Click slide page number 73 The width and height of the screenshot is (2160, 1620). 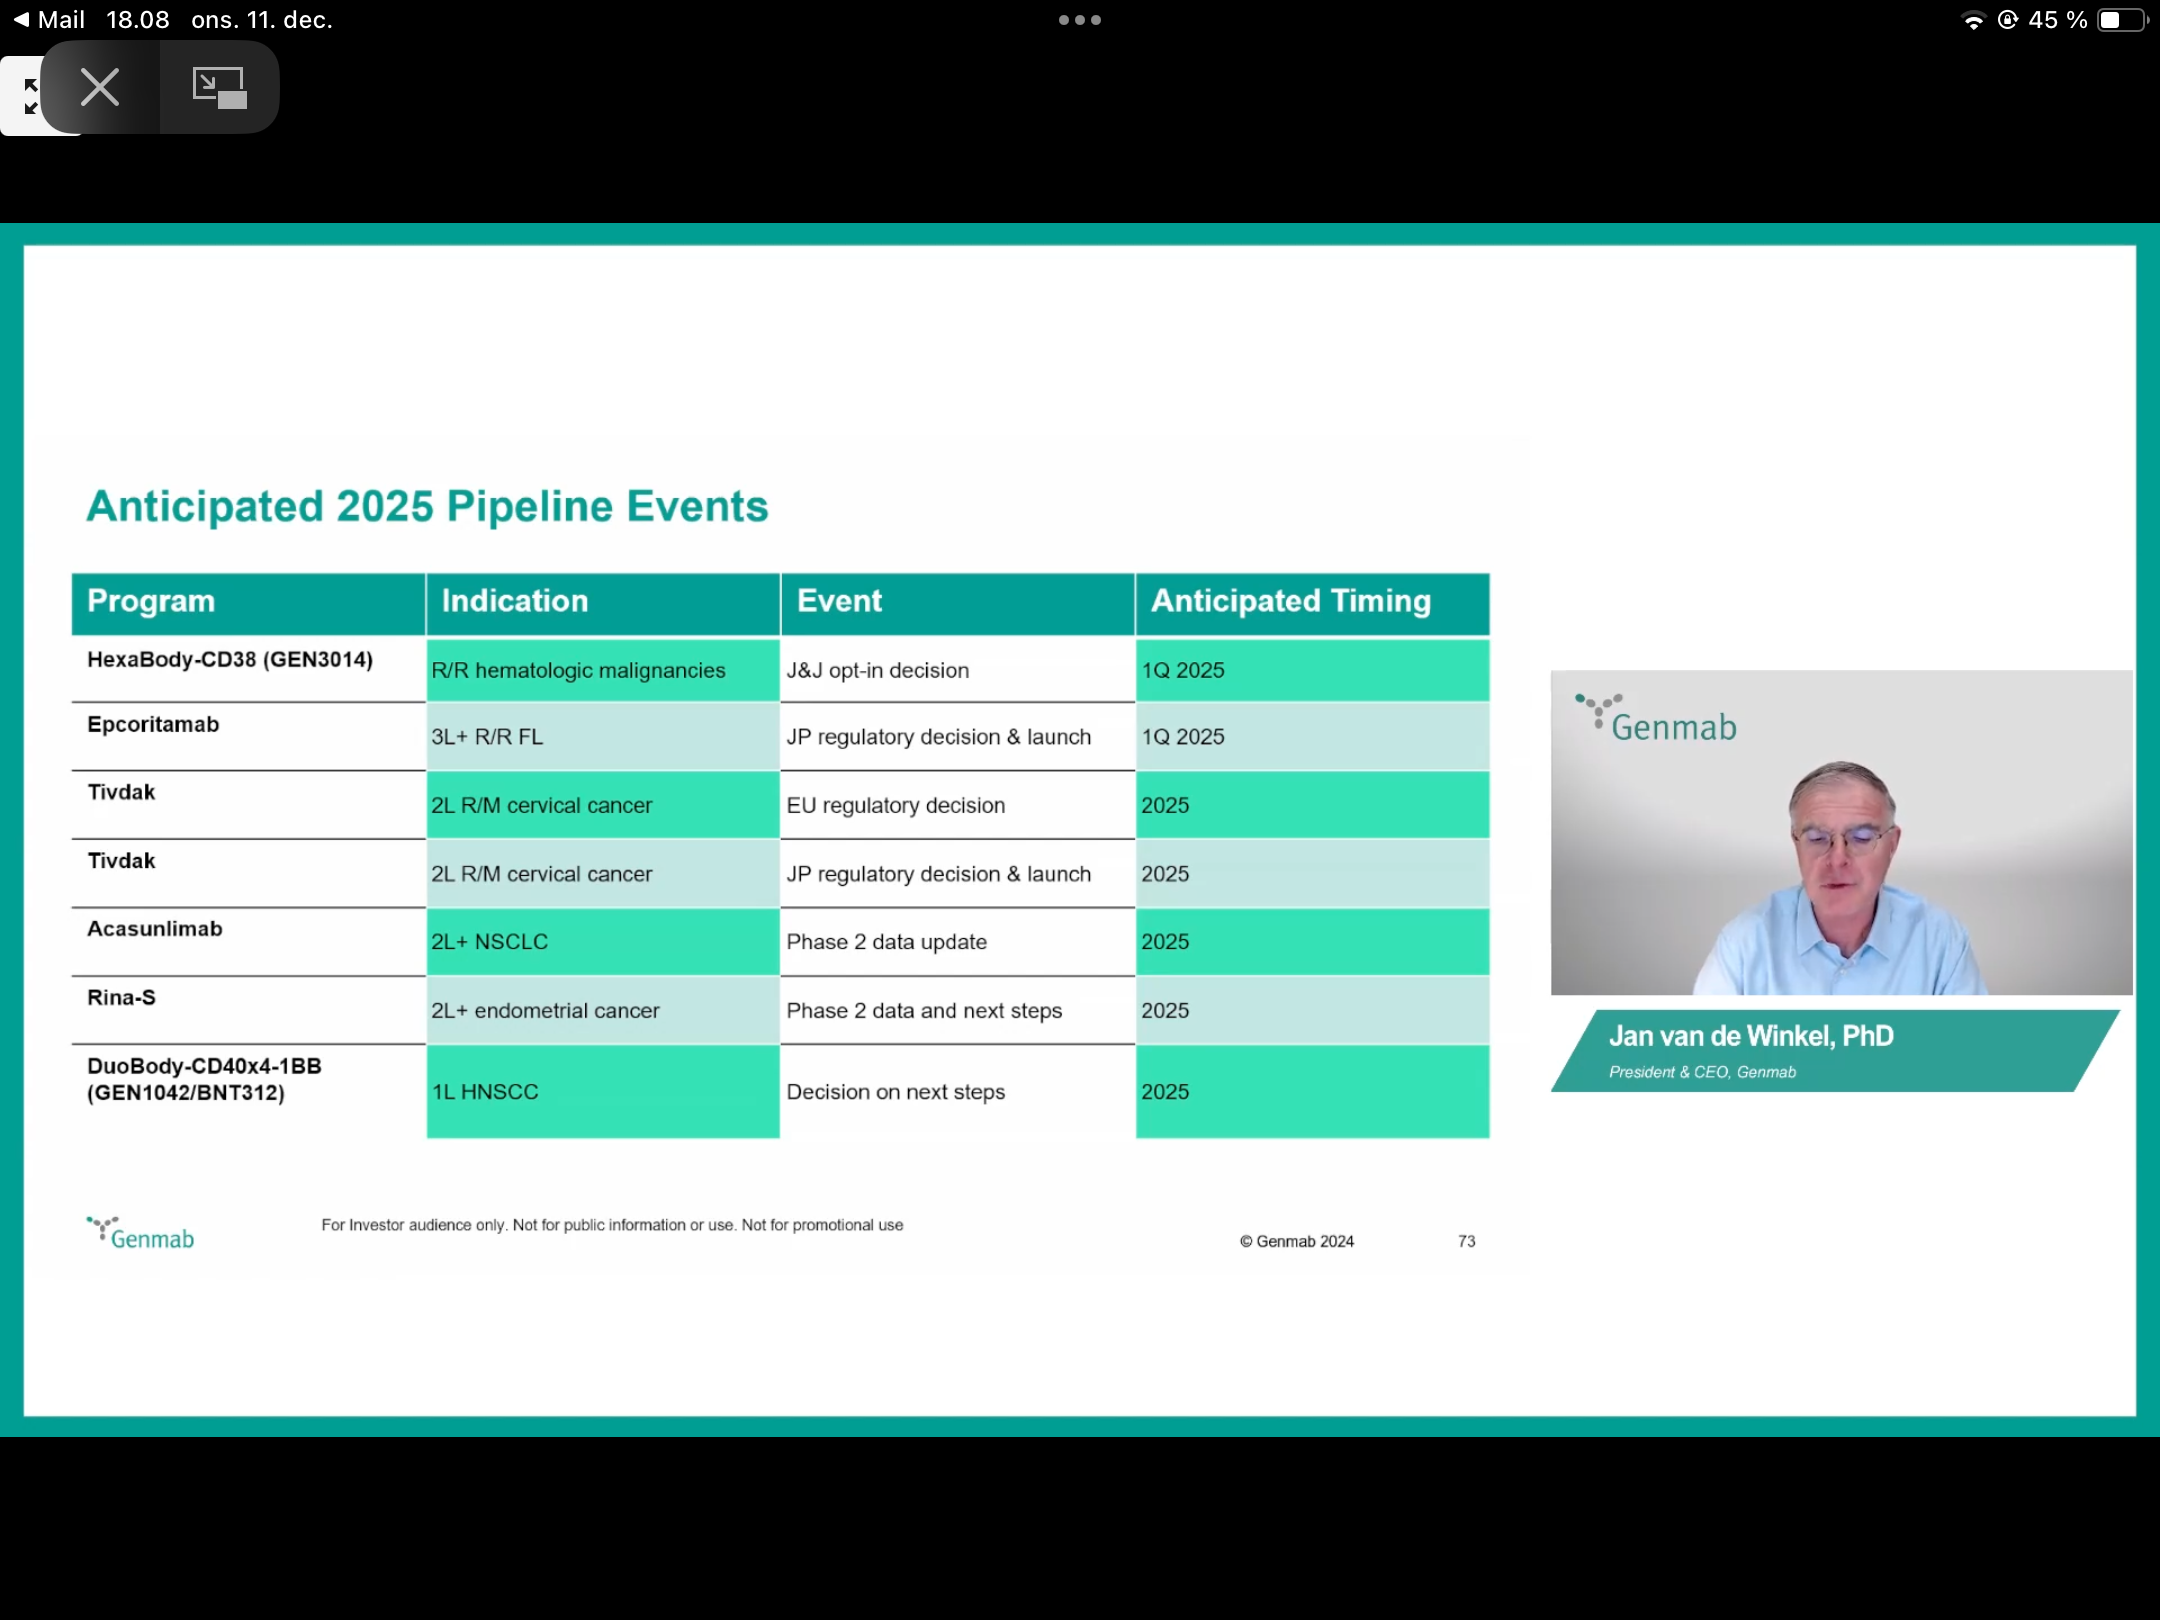tap(1467, 1241)
